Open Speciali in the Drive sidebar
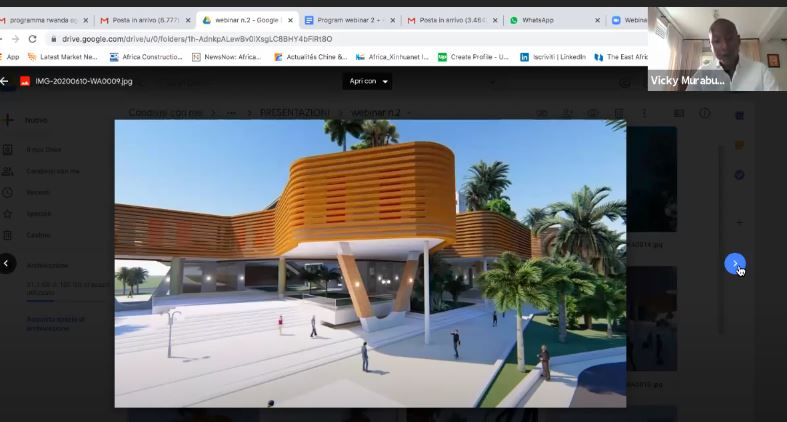787x422 pixels. tap(27, 214)
